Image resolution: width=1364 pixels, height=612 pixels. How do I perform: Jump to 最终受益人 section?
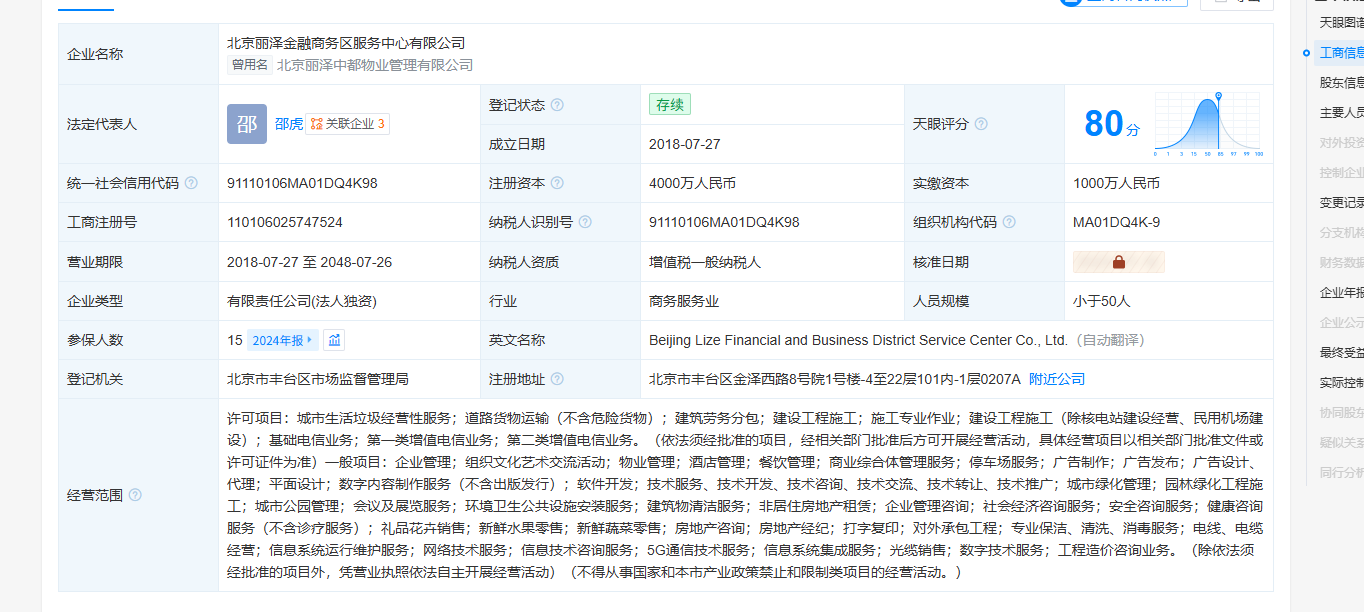1341,352
